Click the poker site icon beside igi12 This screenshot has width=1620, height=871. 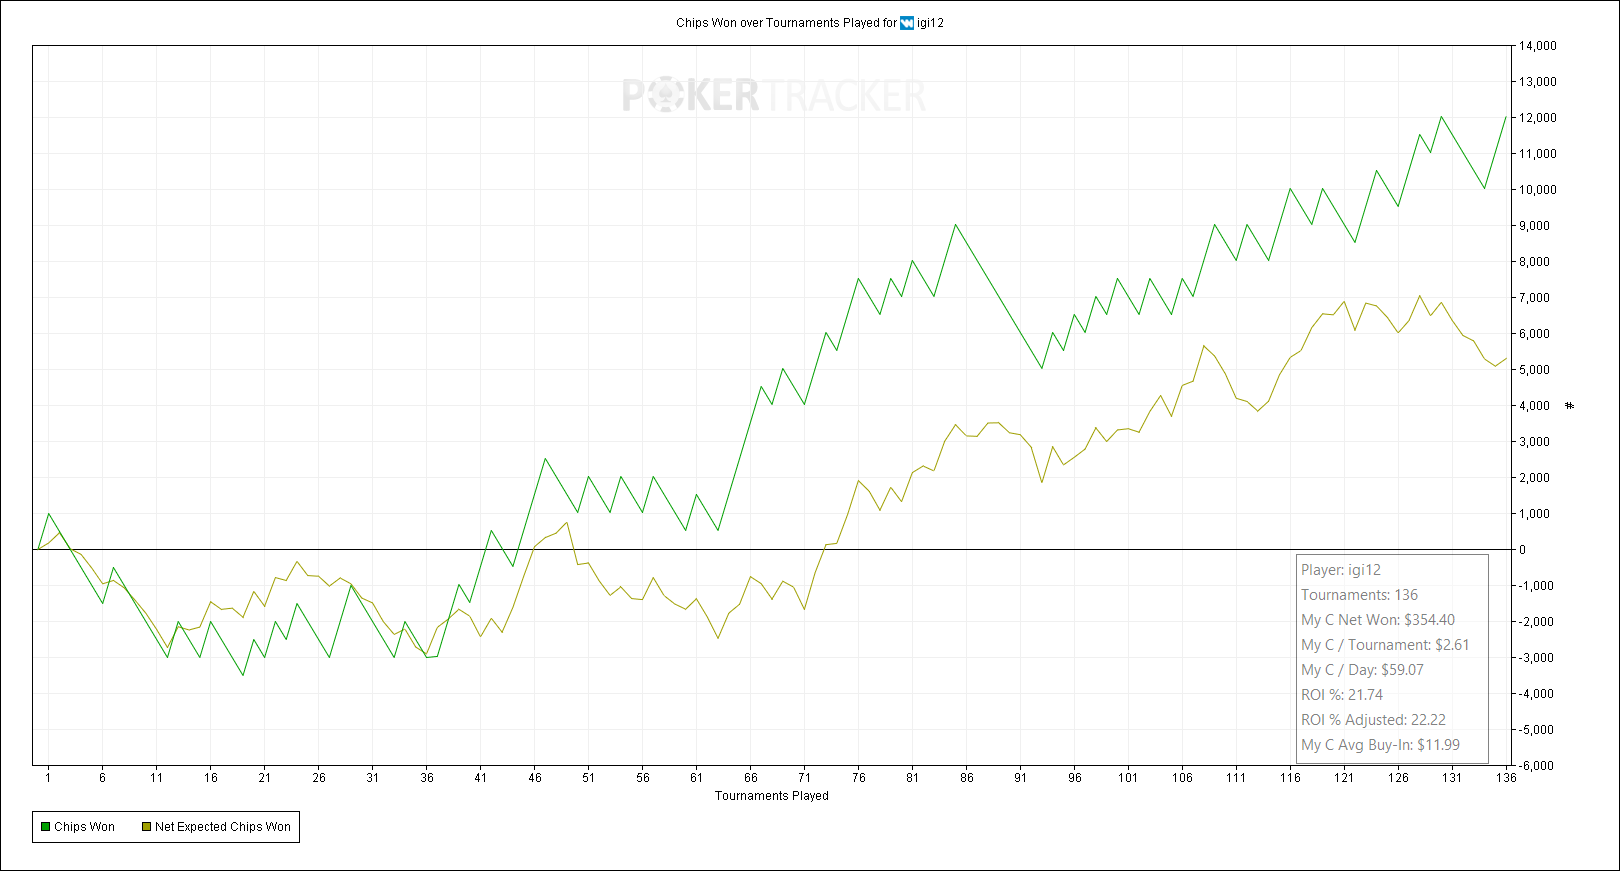[907, 23]
